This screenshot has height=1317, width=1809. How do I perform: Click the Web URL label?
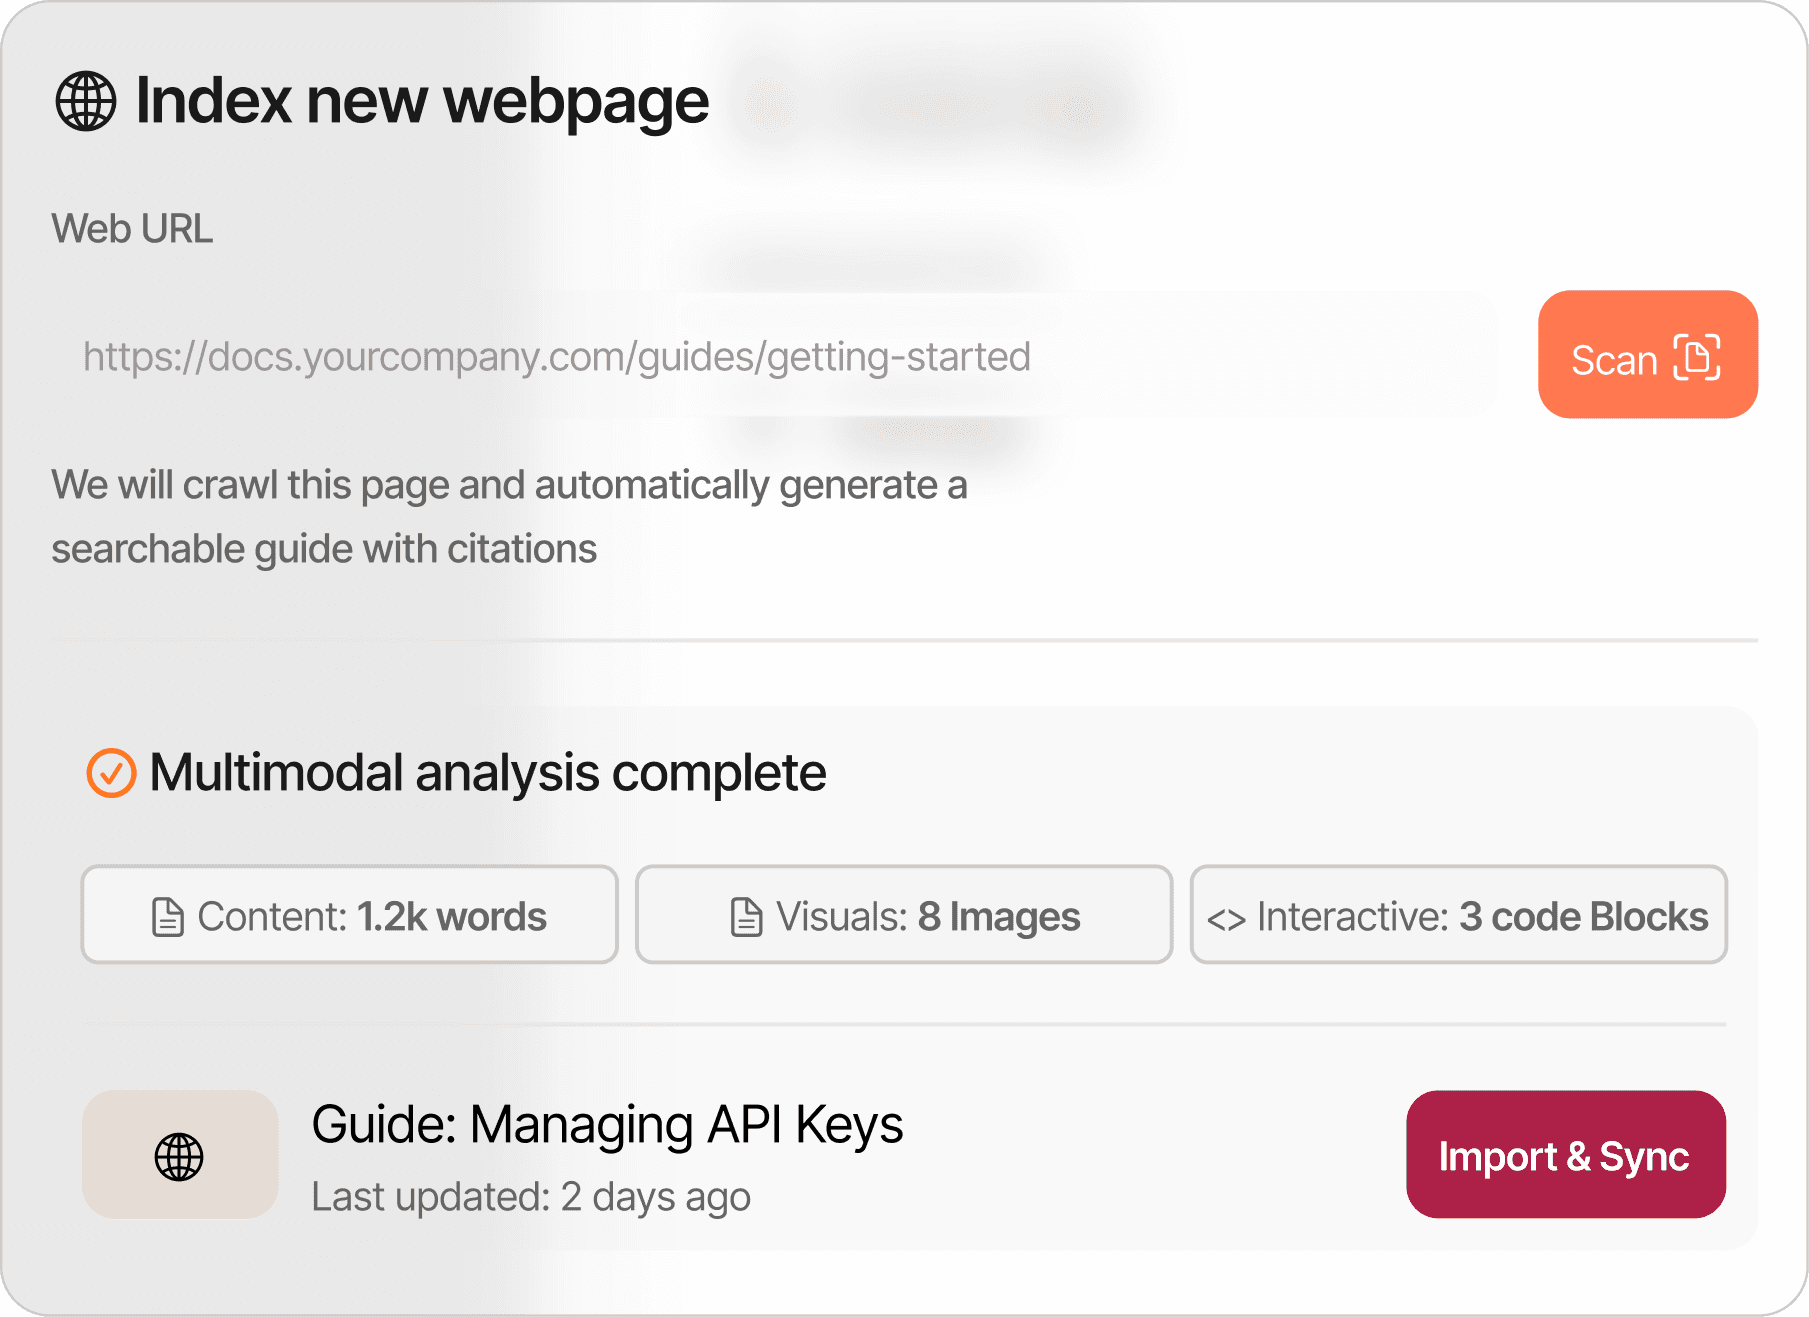click(x=132, y=229)
